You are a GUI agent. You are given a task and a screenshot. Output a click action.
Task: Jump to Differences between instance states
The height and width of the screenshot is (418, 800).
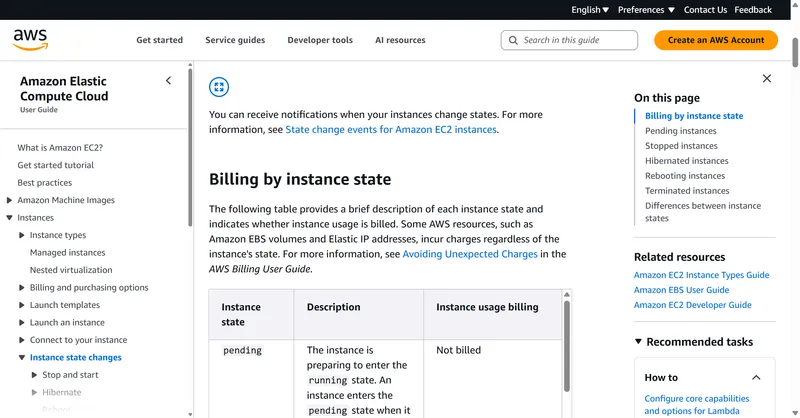point(703,212)
